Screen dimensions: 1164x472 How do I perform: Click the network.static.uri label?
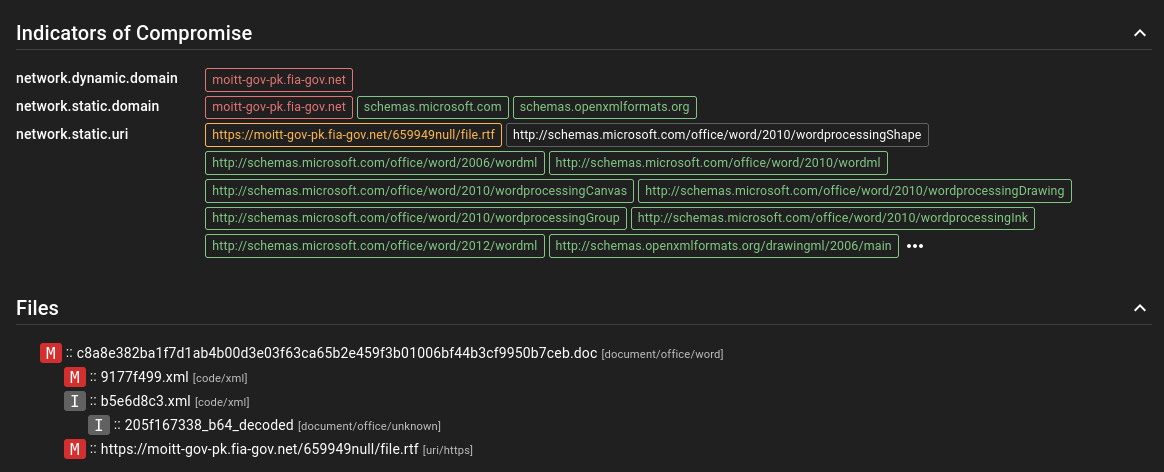click(72, 134)
